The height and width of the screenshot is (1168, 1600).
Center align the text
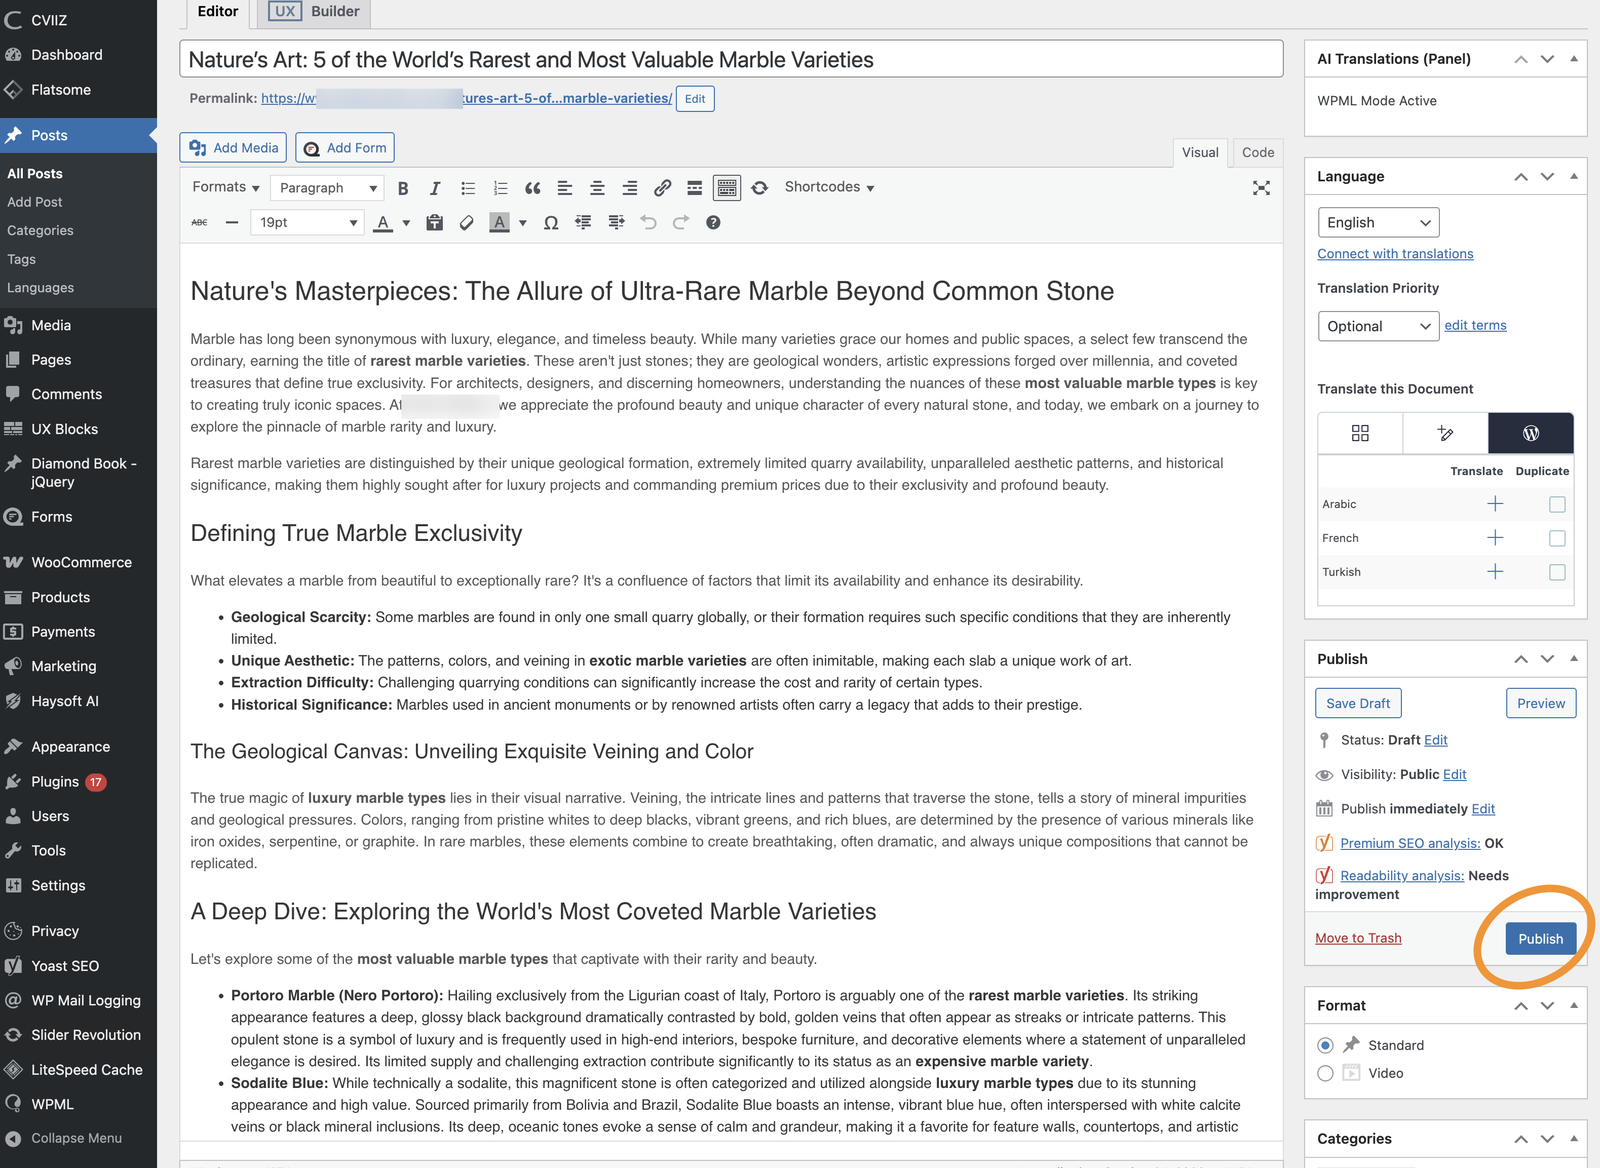click(x=597, y=188)
